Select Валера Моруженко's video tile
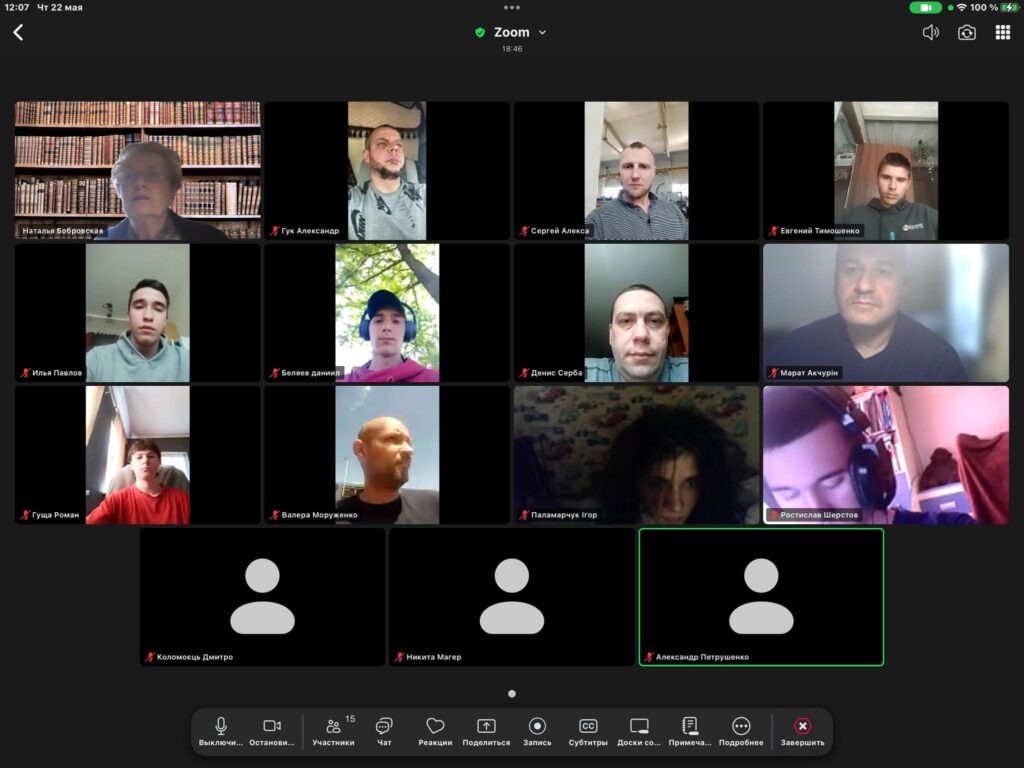 pyautogui.click(x=387, y=455)
